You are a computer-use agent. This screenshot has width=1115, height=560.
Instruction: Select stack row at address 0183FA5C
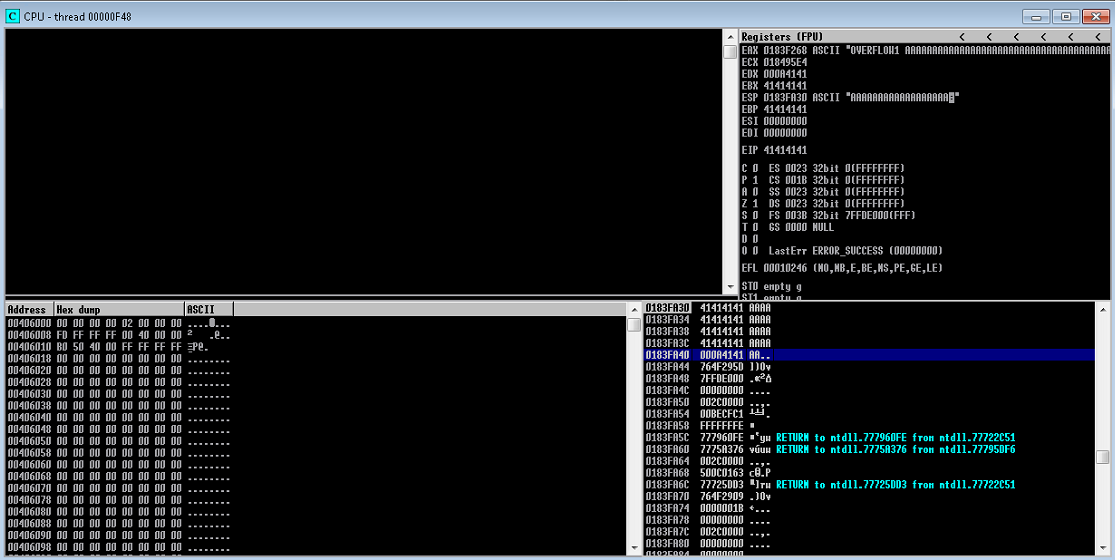pyautogui.click(x=670, y=438)
